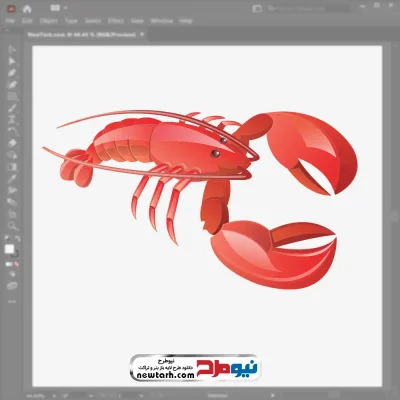Select the Pen tool
This screenshot has width=400, height=400.
click(12, 73)
